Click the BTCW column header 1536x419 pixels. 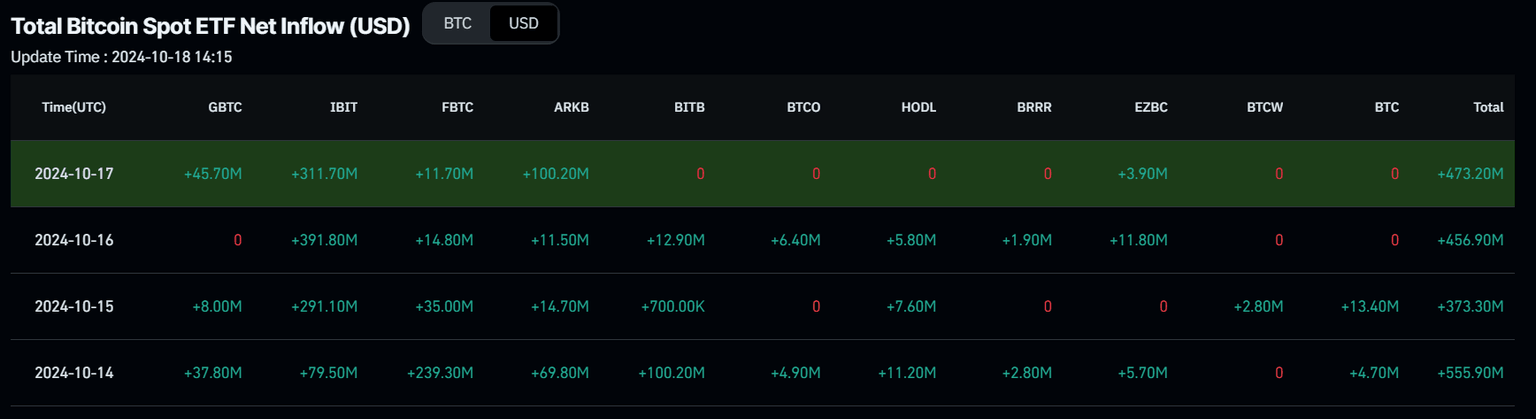pyautogui.click(x=1265, y=107)
